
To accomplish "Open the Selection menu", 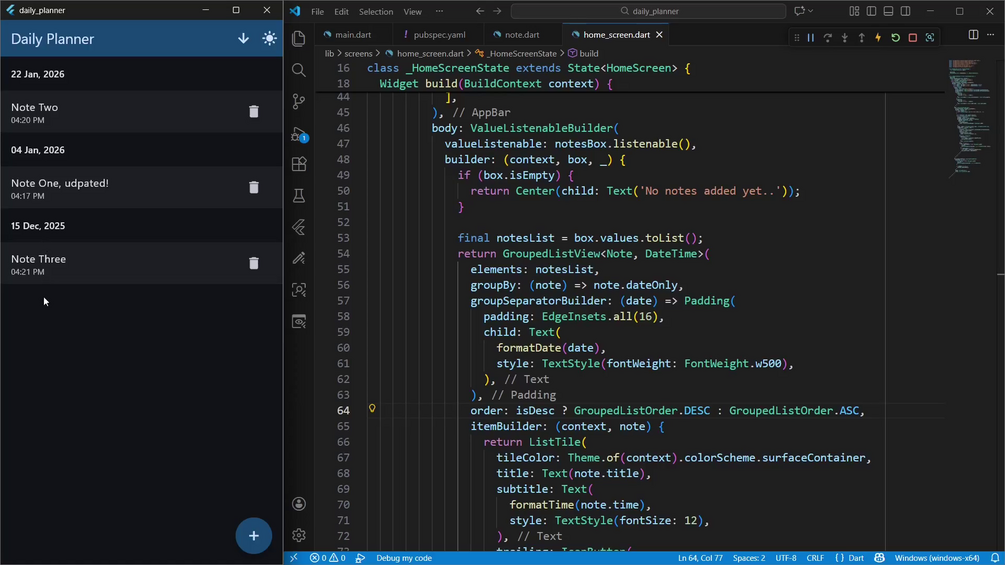I will click(376, 12).
